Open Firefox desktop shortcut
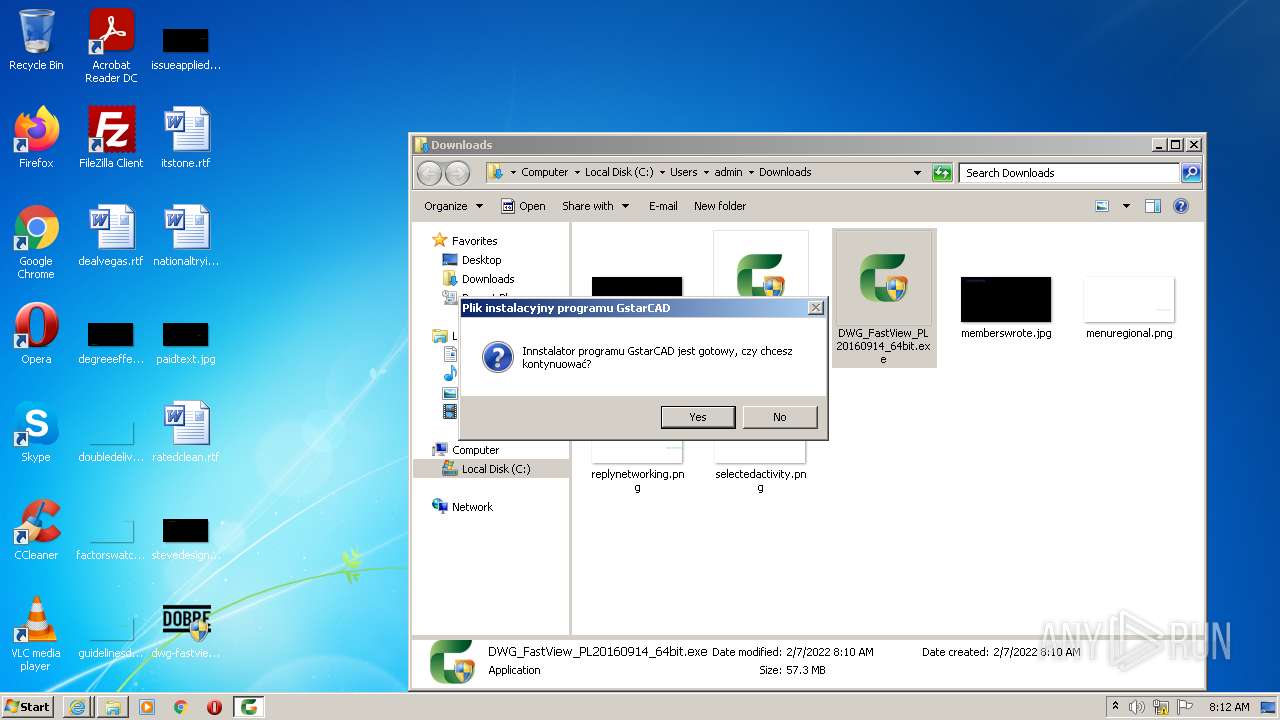The image size is (1280, 720). (x=36, y=138)
